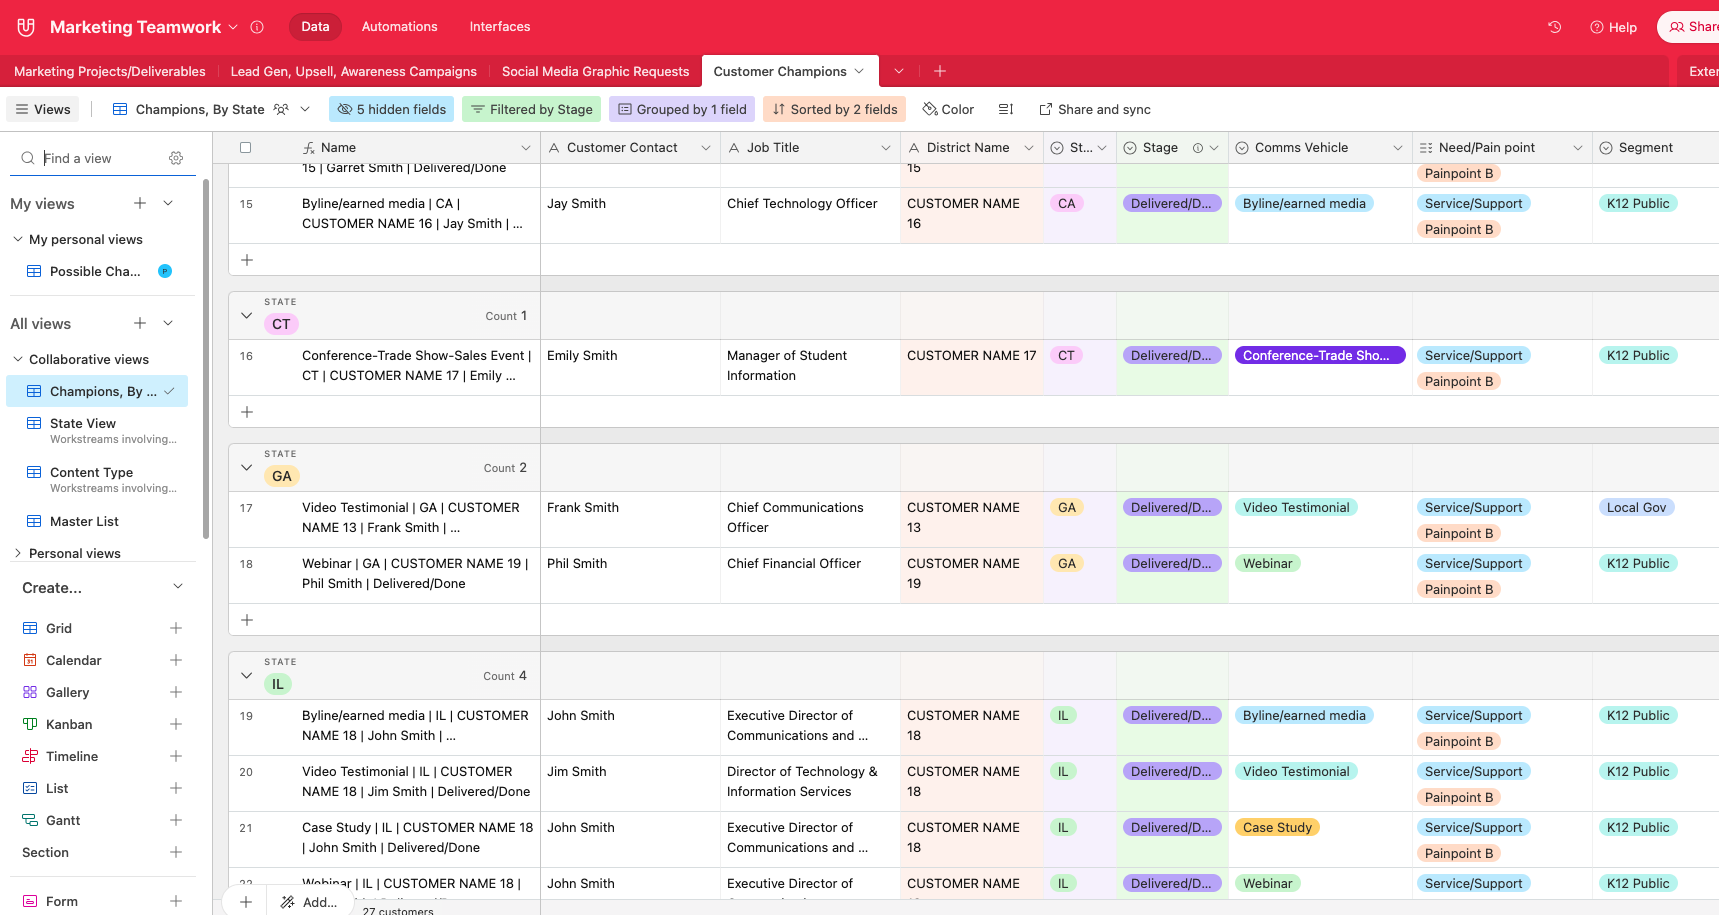Open the Color options
This screenshot has height=915, width=1719.
[948, 109]
